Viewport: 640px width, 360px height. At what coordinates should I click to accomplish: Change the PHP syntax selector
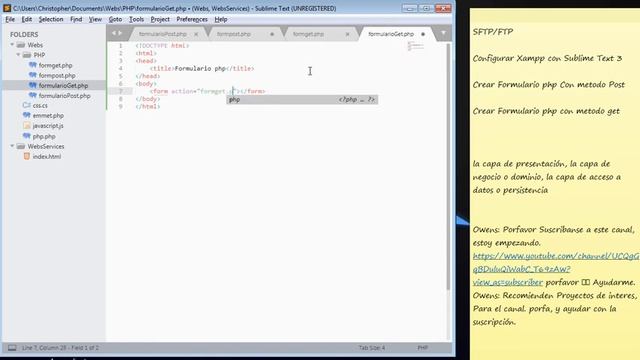pyautogui.click(x=422, y=348)
